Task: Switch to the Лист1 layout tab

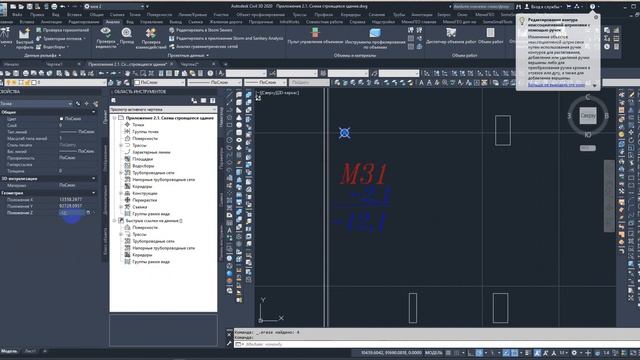Action: pyautogui.click(x=30, y=351)
